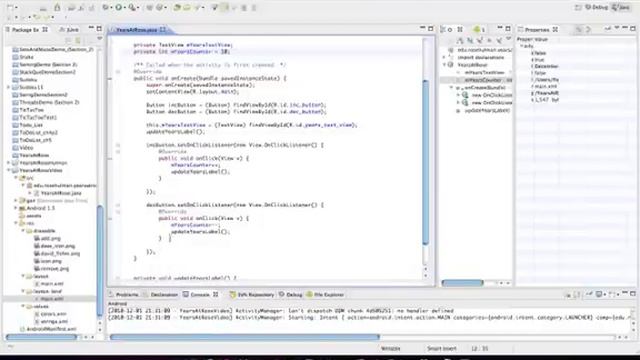Collapse the res folder
Screen dimensions: 640x360
(x=16, y=223)
